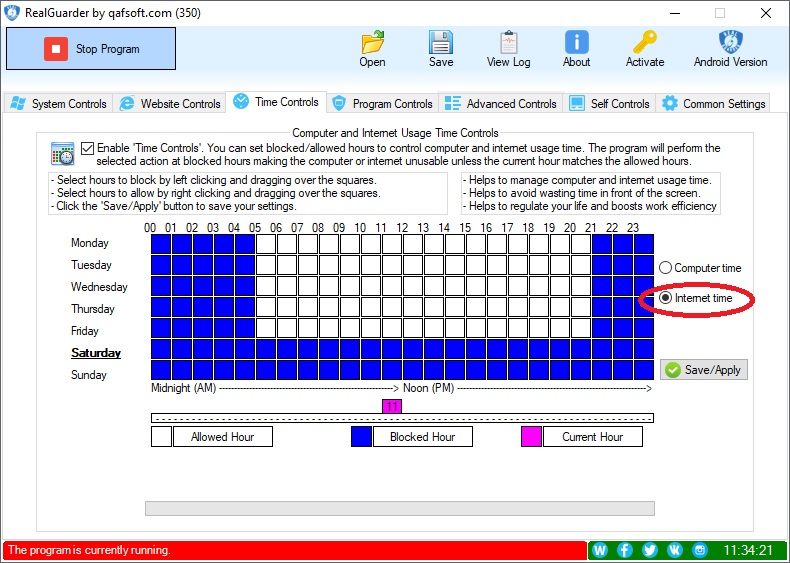Click the Instagram icon in status bar
The width and height of the screenshot is (790, 563).
(700, 550)
